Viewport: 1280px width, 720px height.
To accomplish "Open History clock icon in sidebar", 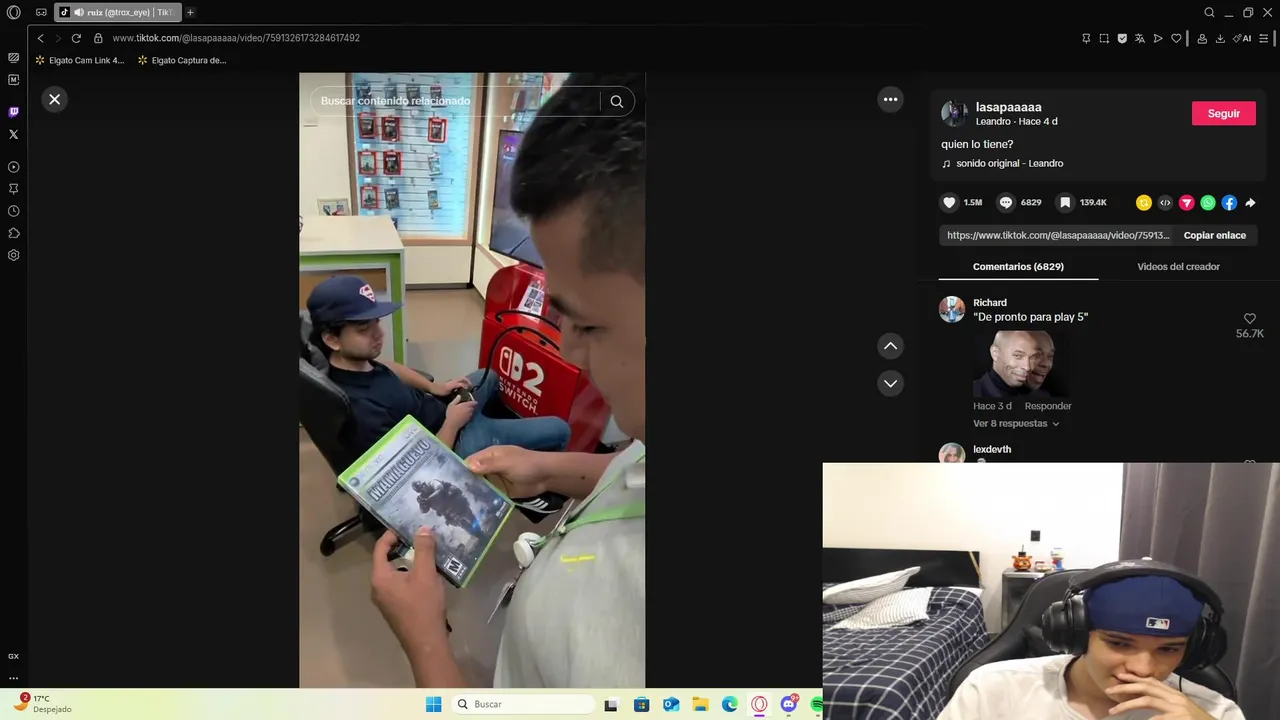I will (x=13, y=211).
